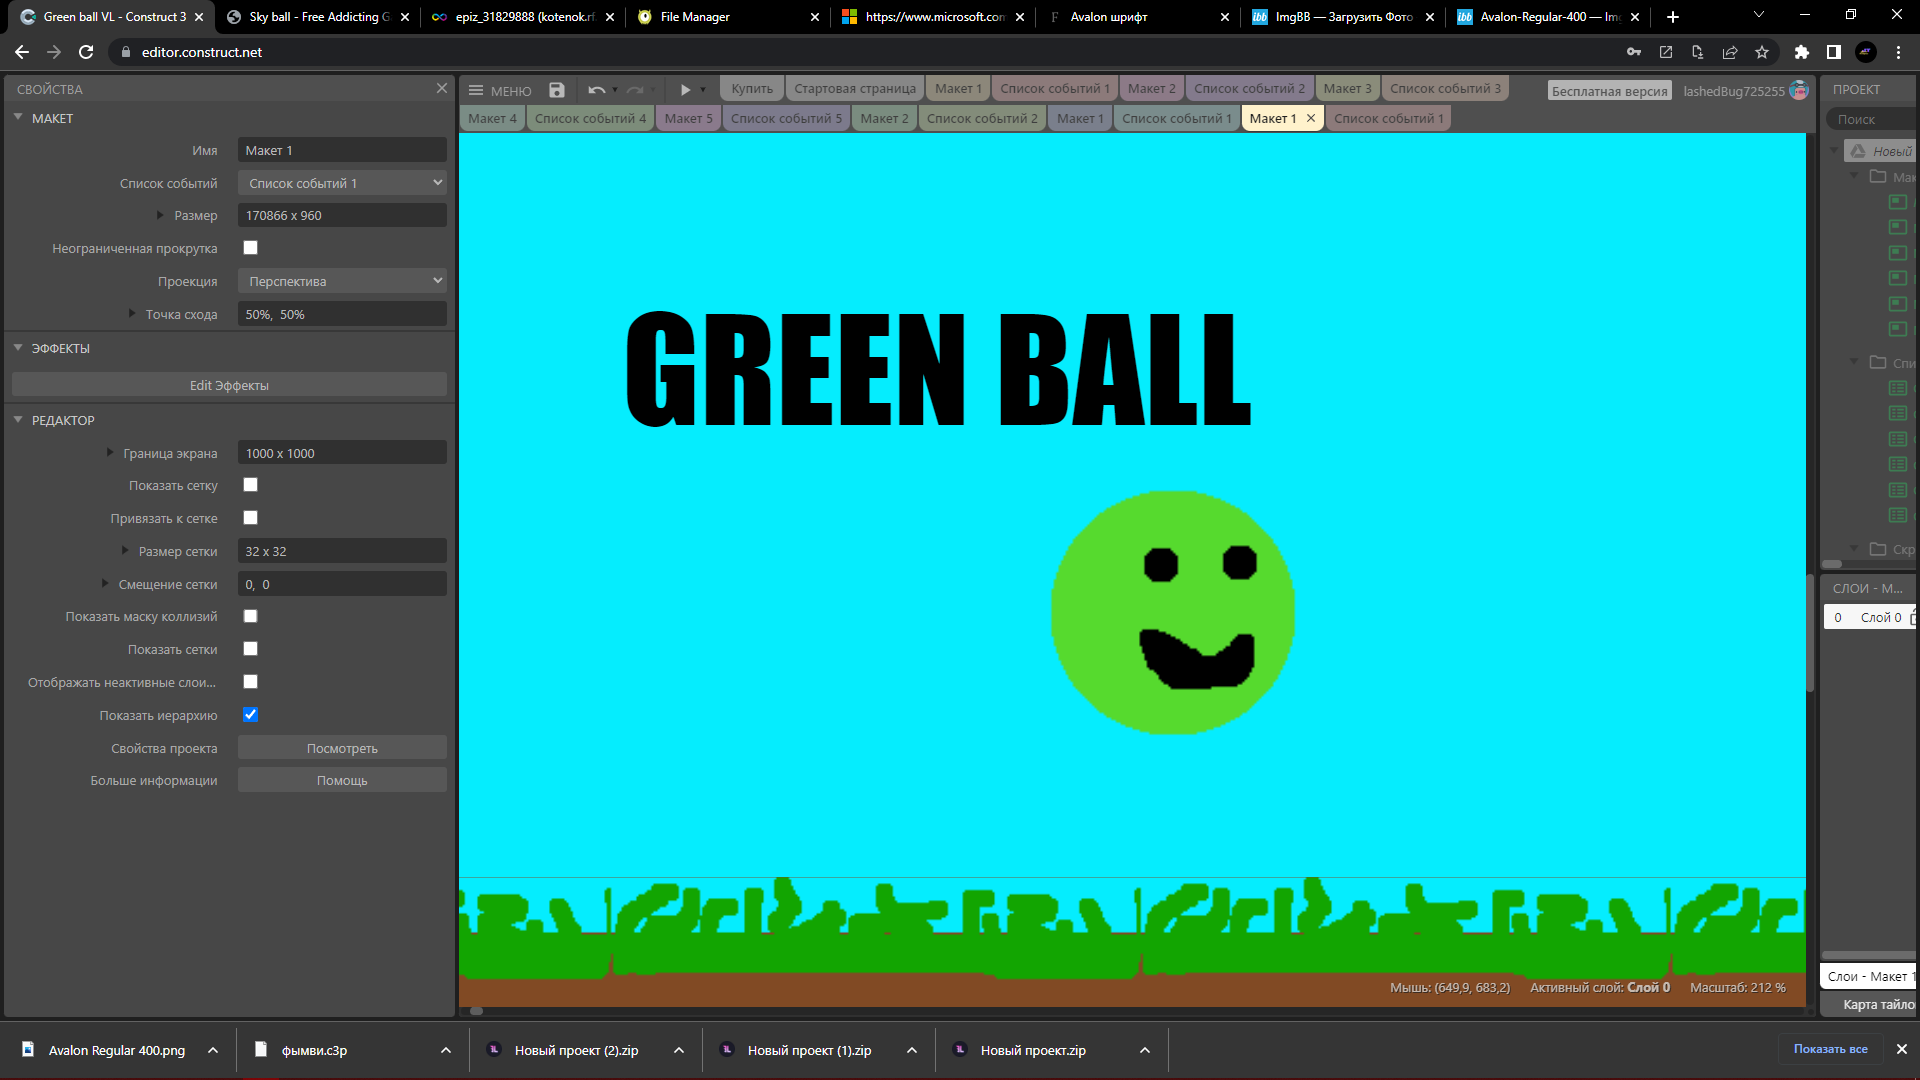Viewport: 1920px width, 1080px height.
Task: Open the Макет 4 tab
Action: (x=492, y=118)
